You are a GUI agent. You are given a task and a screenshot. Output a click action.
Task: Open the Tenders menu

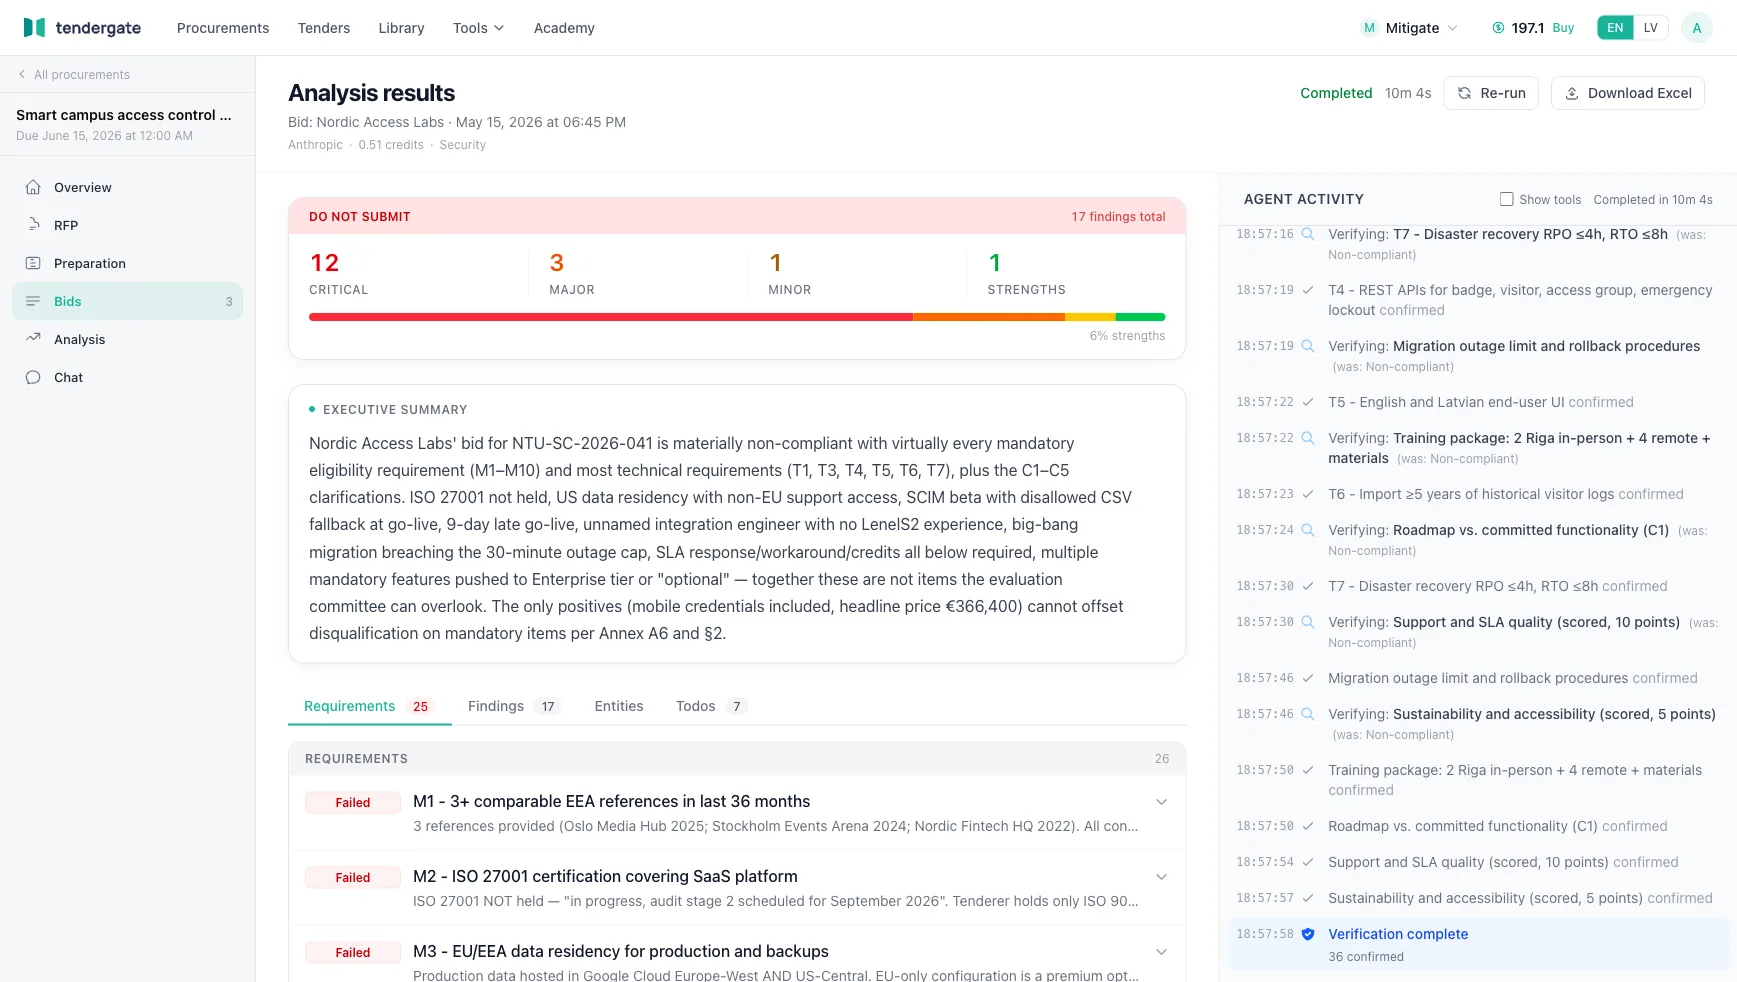[324, 28]
